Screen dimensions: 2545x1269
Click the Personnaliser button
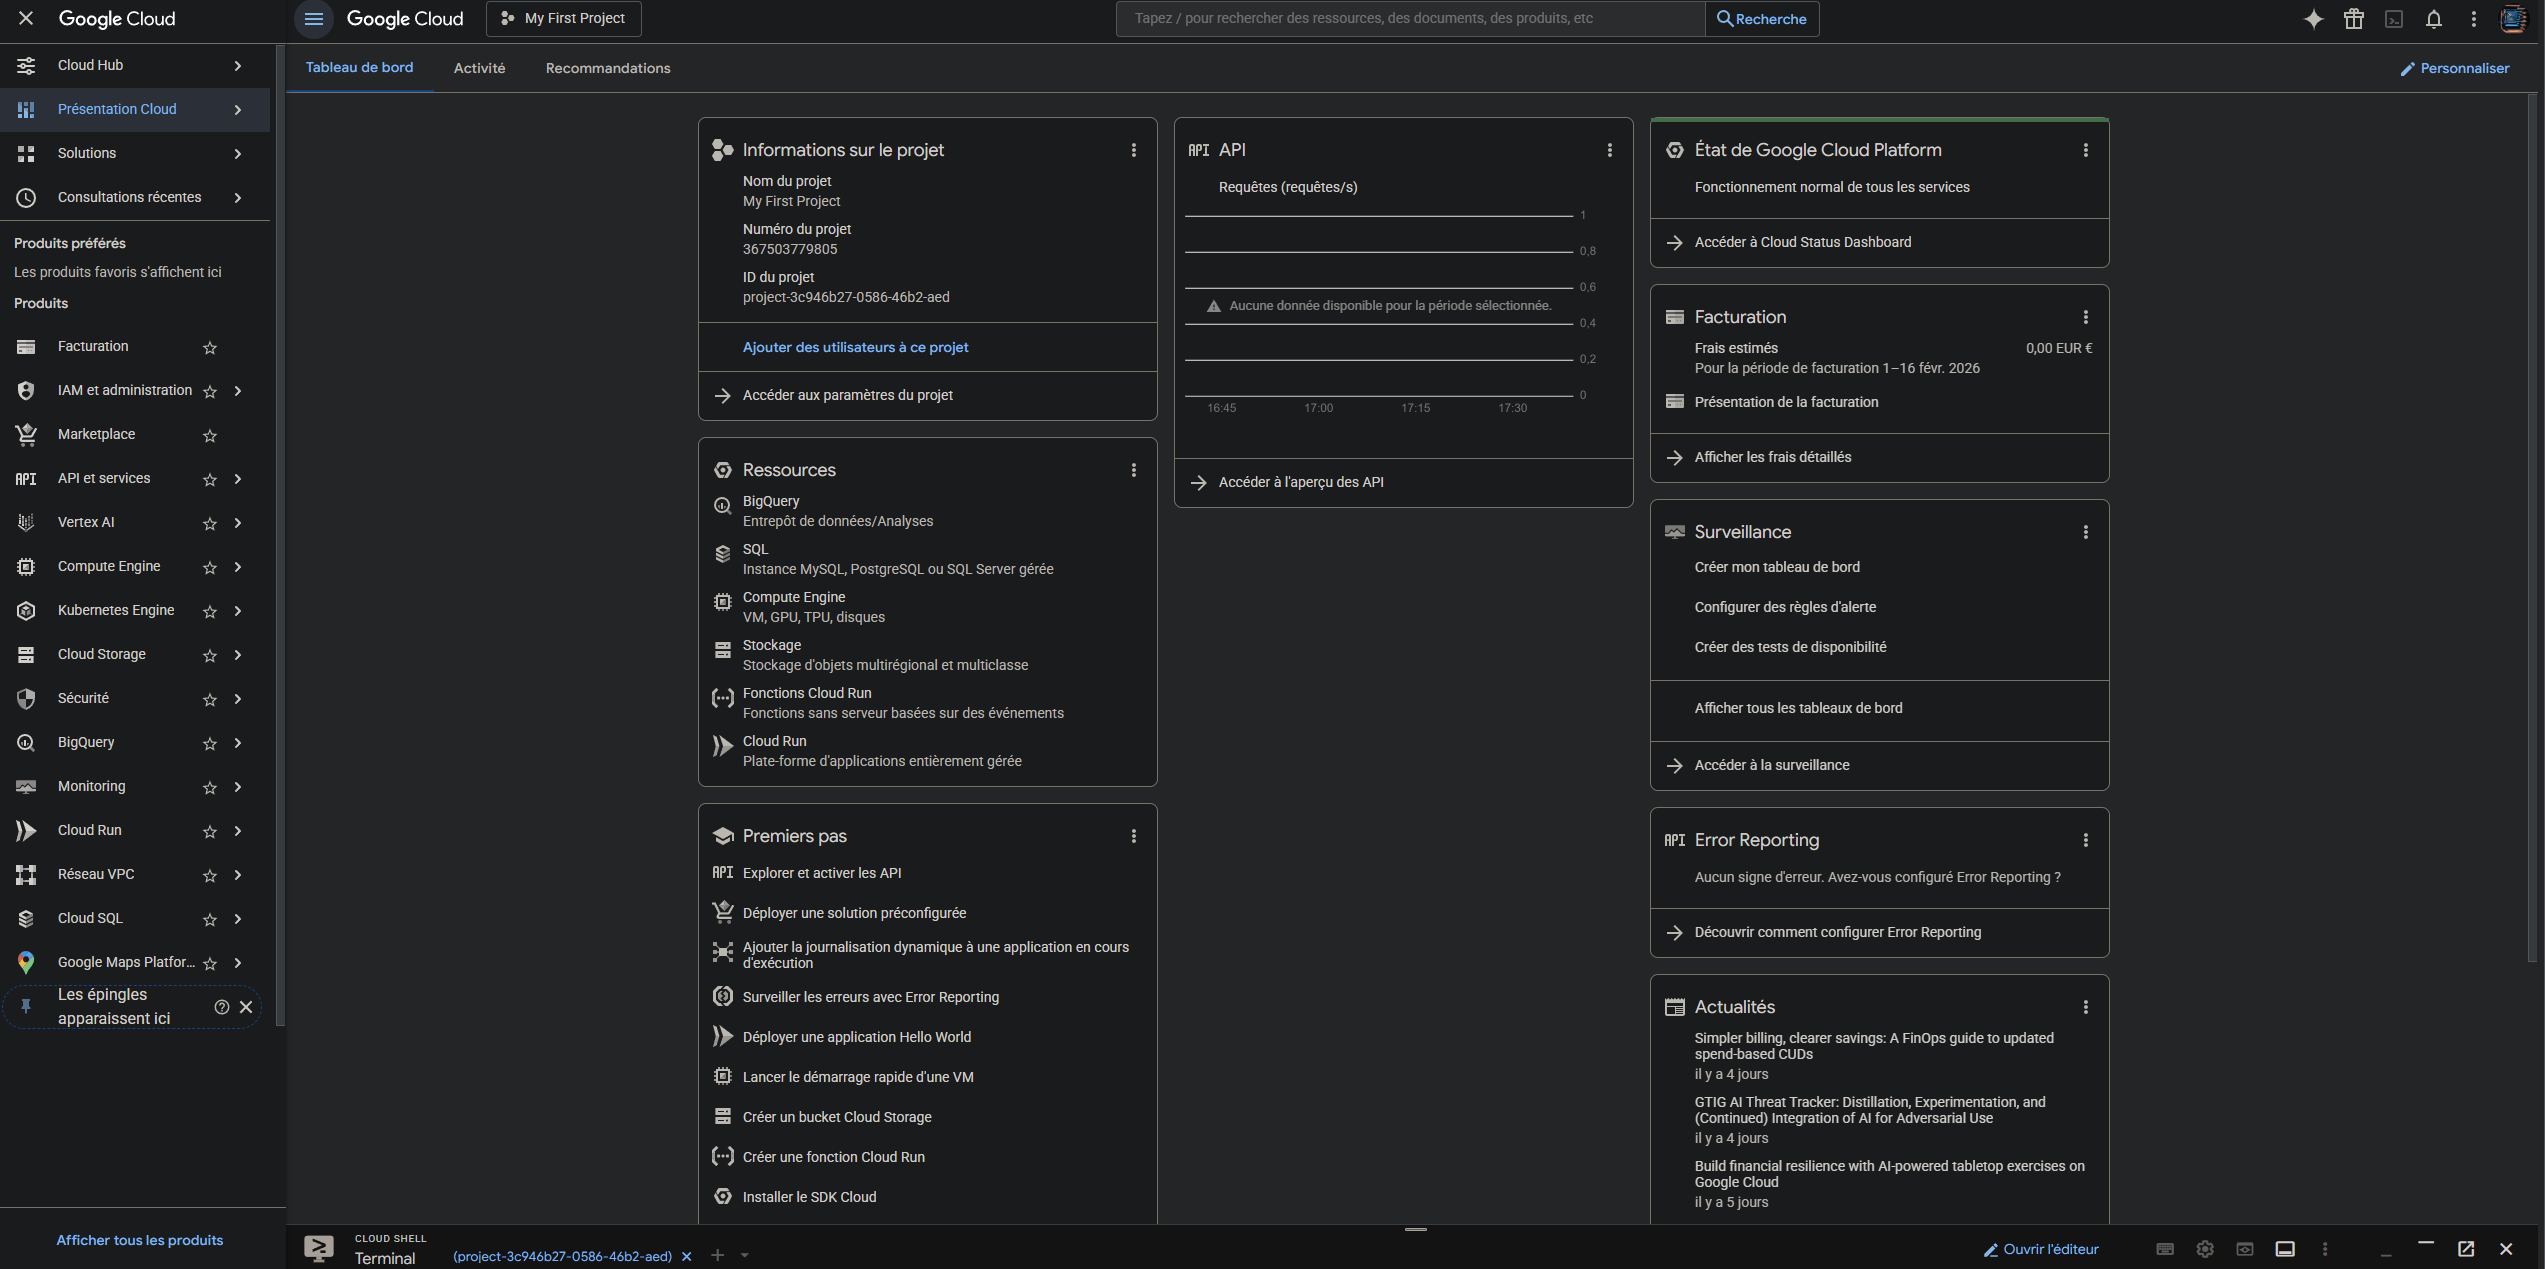2454,68
